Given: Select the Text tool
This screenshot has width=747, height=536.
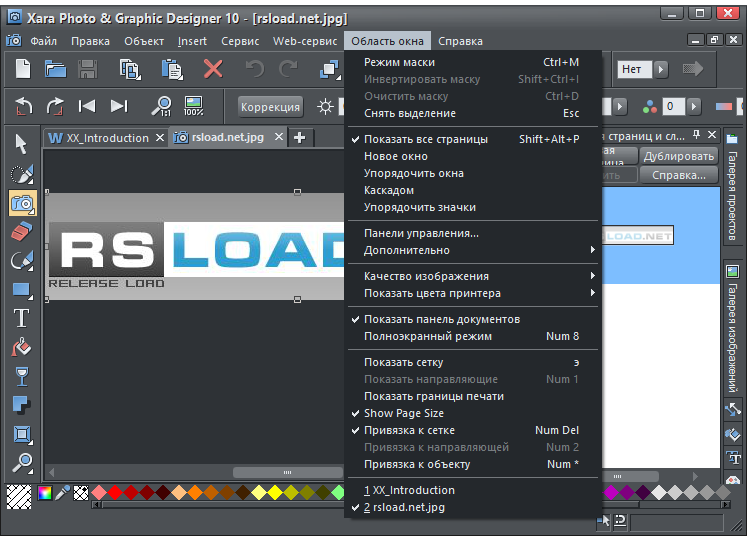Looking at the screenshot, I should [x=21, y=318].
